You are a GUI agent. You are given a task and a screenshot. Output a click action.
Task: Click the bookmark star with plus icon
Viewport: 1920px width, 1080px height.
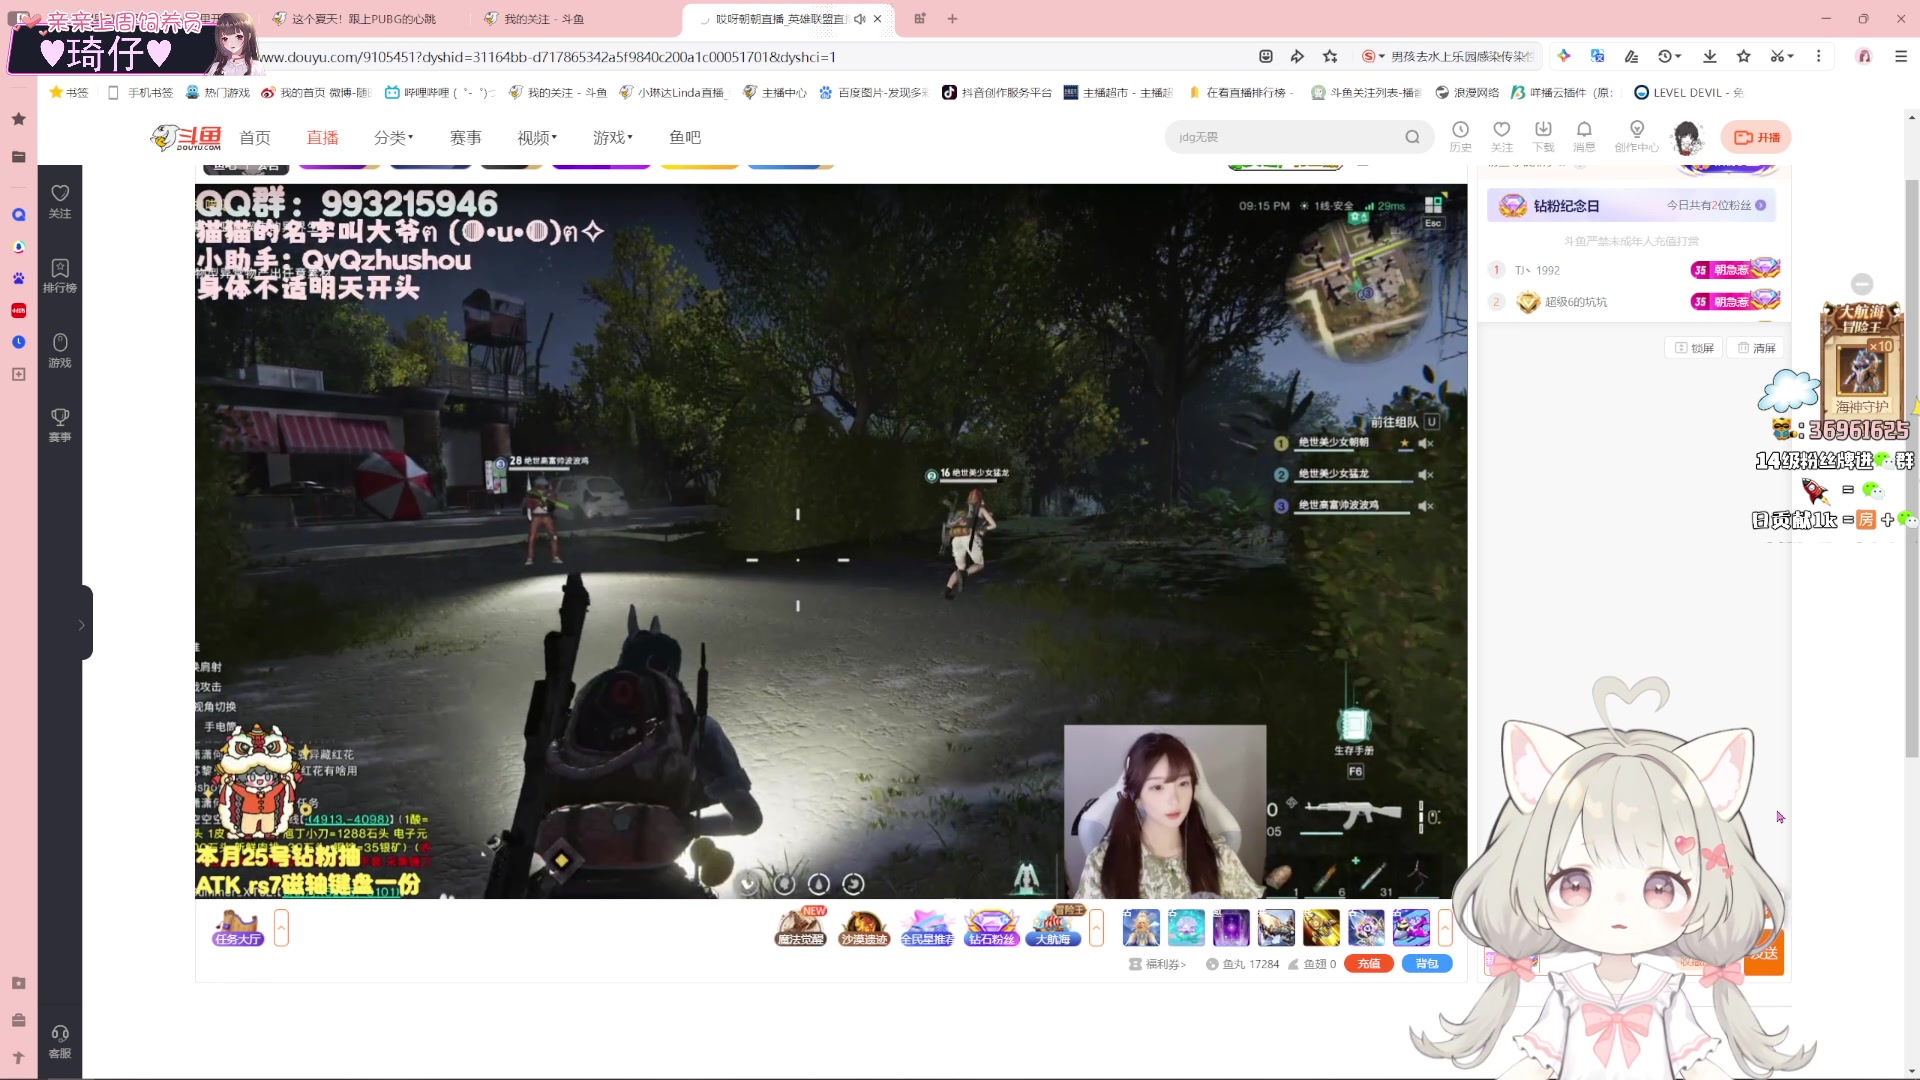[x=1330, y=57]
